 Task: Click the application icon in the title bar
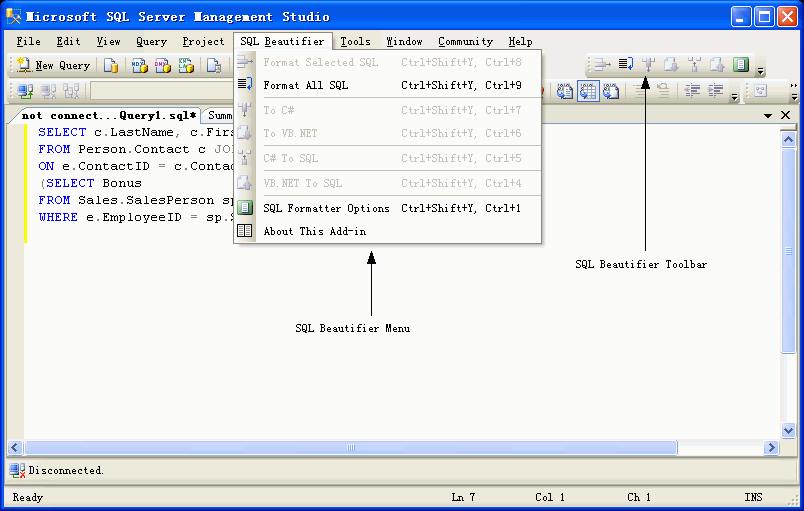click(13, 16)
